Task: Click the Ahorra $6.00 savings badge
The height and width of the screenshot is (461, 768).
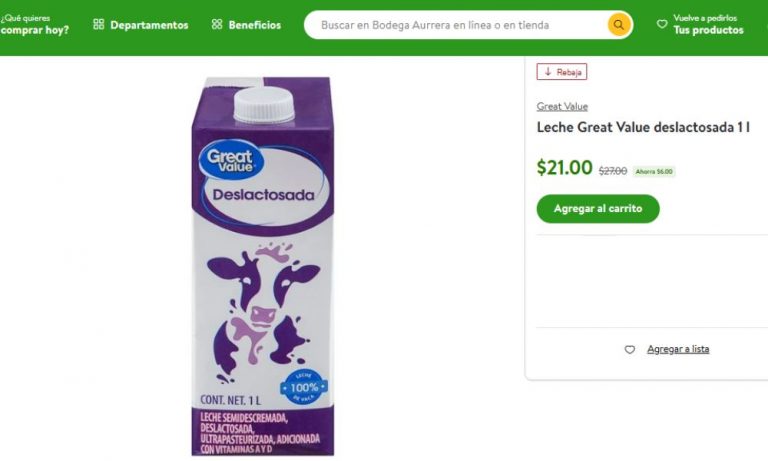Action: 654,171
